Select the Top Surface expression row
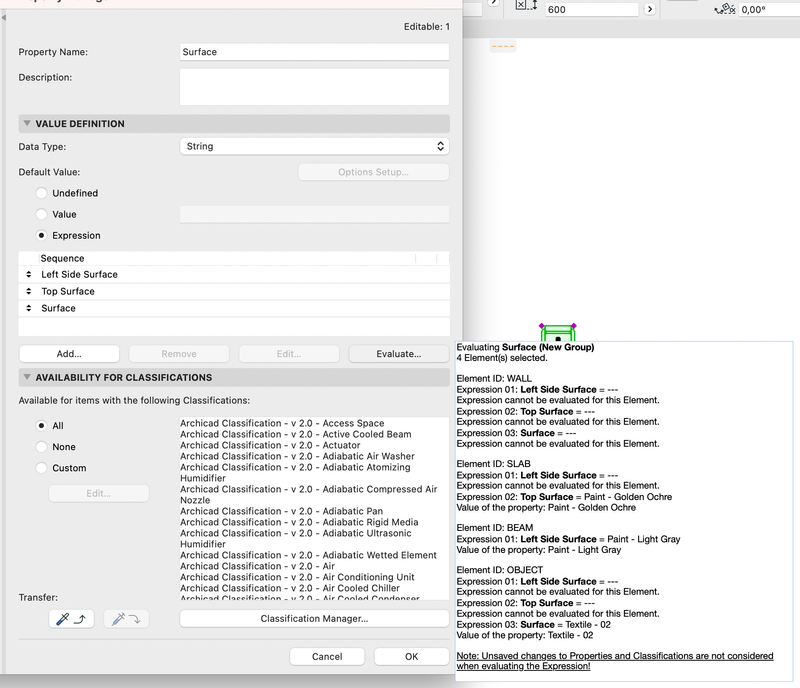Image resolution: width=800 pixels, height=688 pixels. (x=234, y=291)
